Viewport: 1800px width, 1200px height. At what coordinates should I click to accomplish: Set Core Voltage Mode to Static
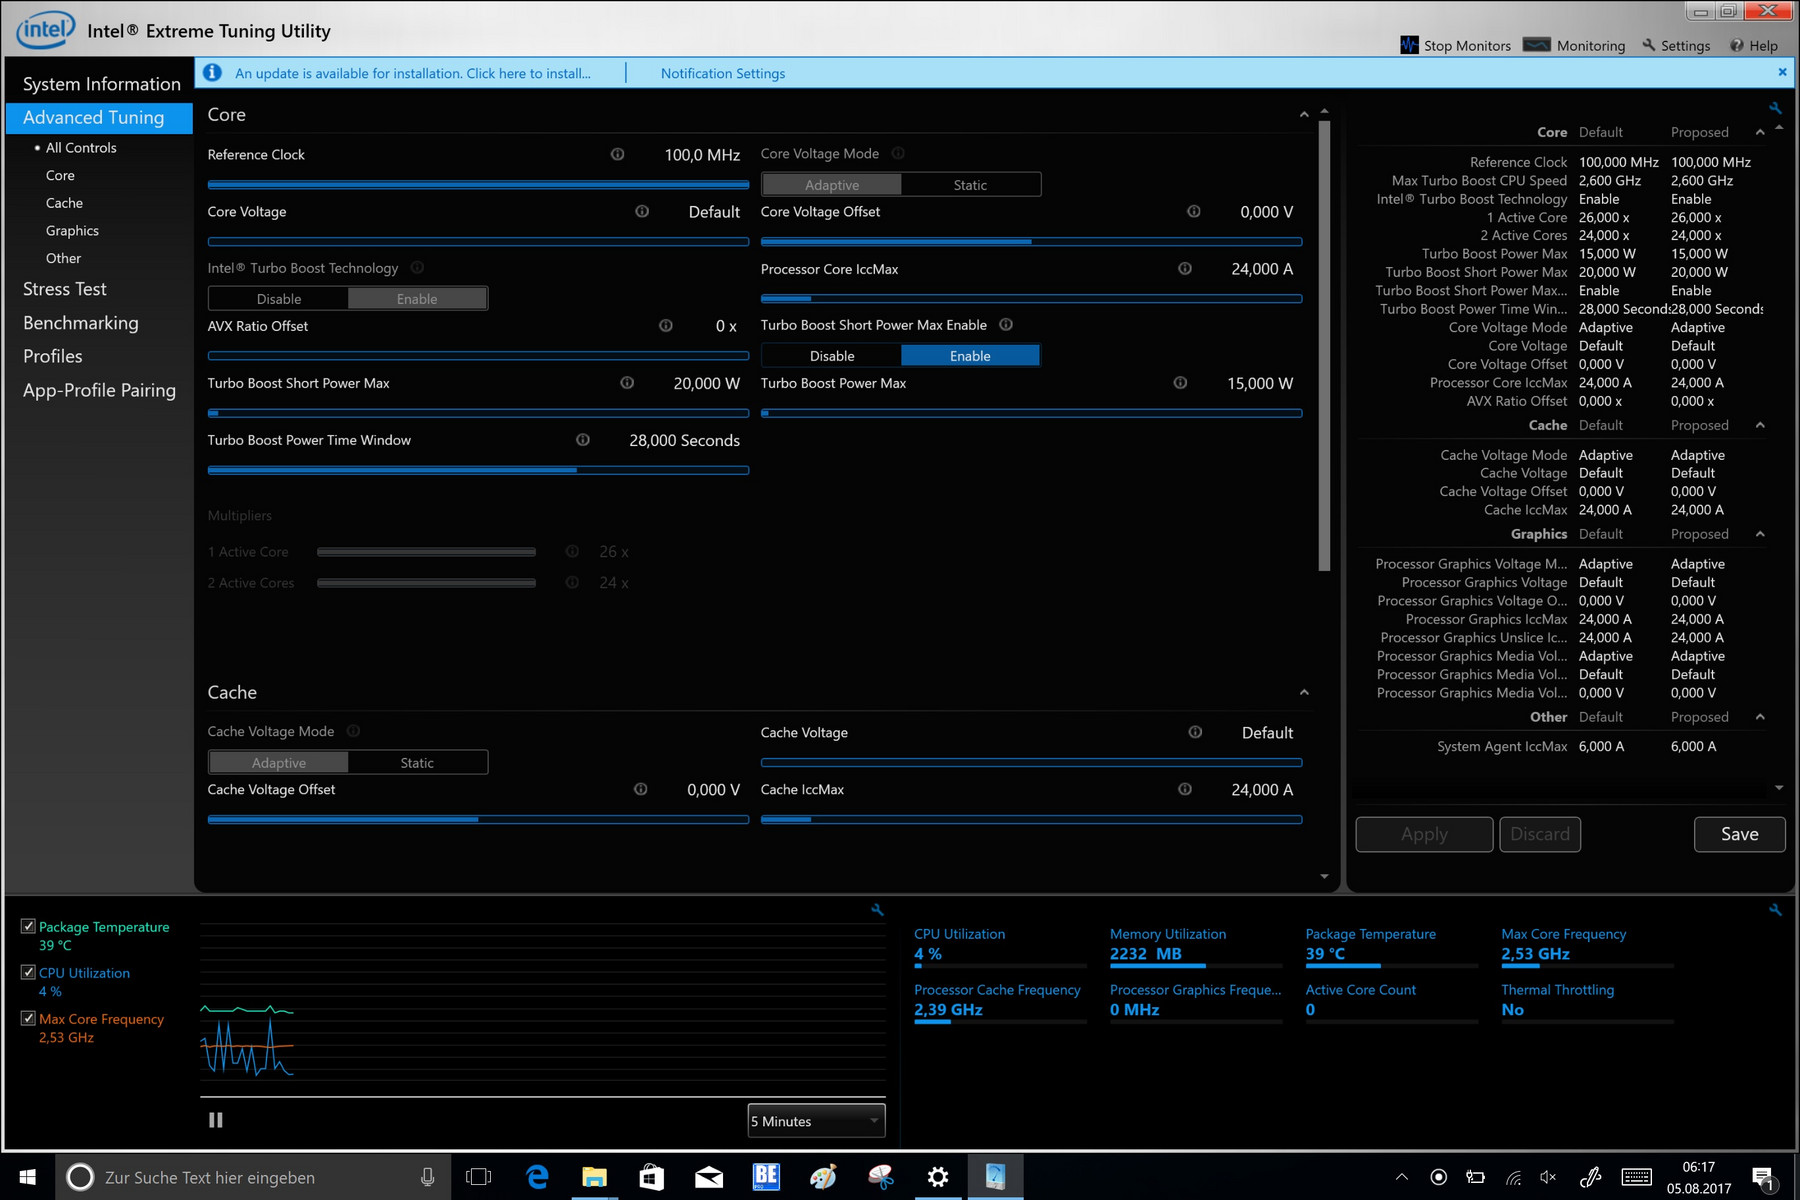970,185
